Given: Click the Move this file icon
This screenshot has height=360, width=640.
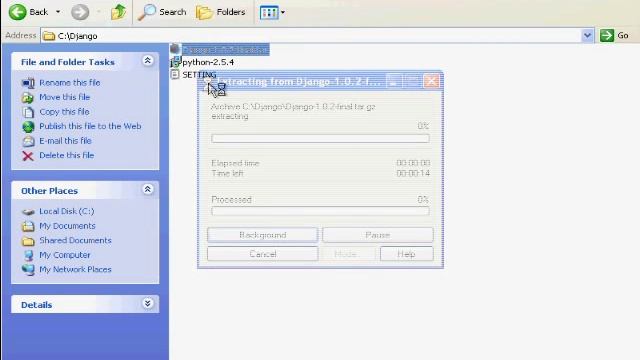Looking at the screenshot, I should (28, 98).
